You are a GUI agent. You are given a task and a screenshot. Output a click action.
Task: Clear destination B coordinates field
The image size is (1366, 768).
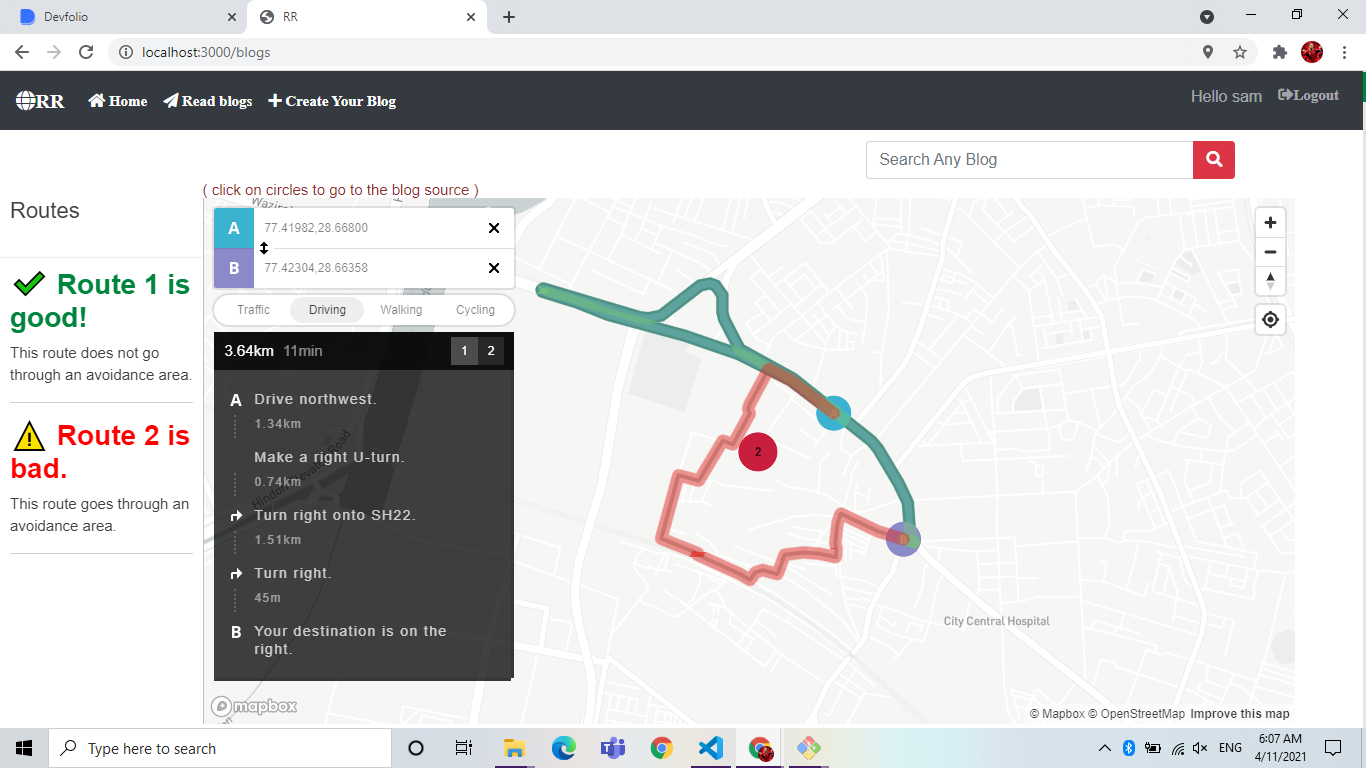click(x=493, y=268)
